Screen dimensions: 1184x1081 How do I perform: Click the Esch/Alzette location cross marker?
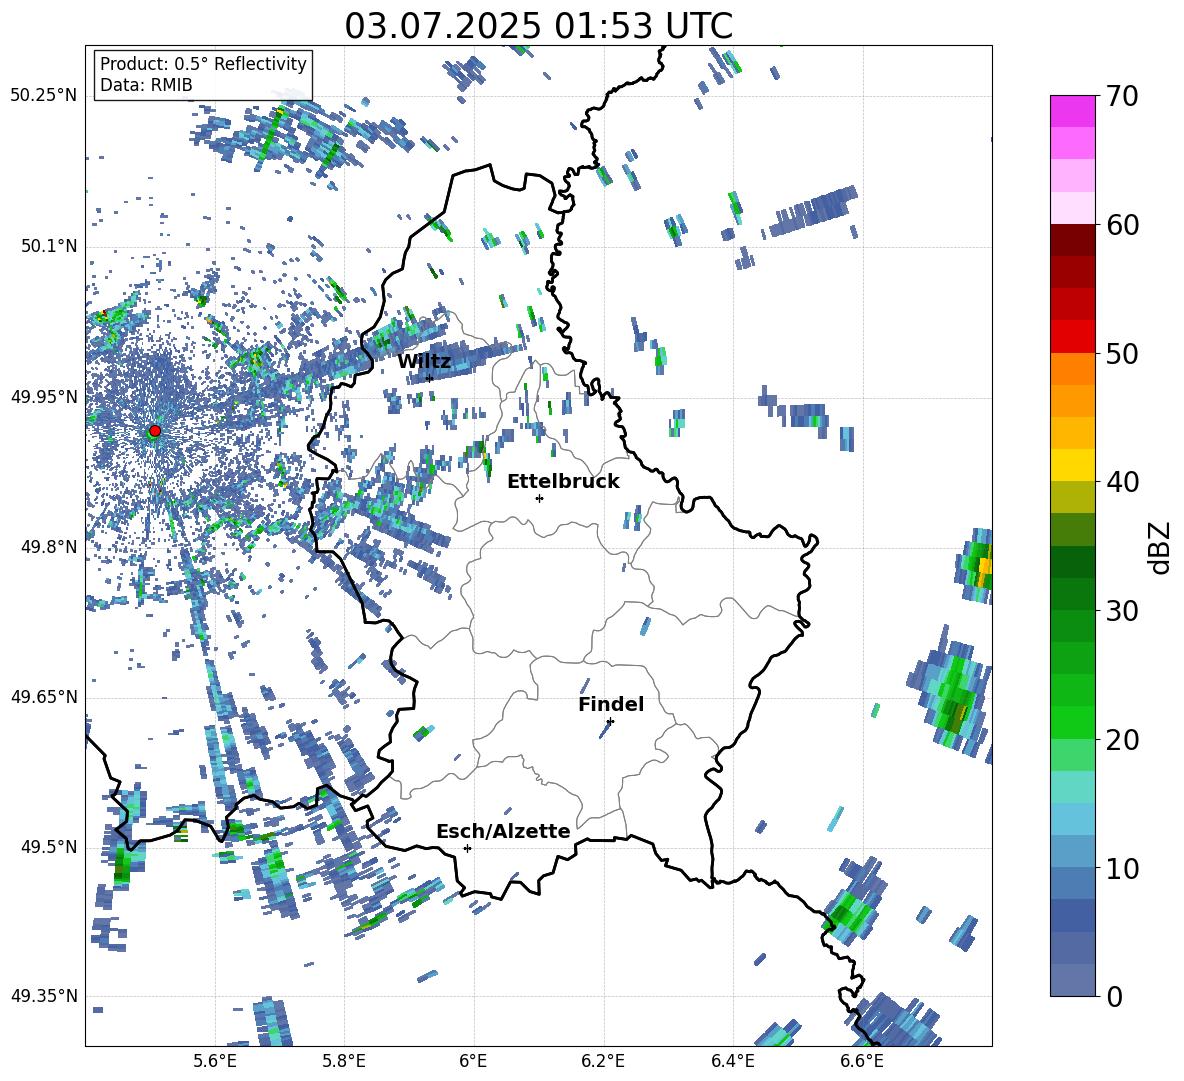click(467, 848)
